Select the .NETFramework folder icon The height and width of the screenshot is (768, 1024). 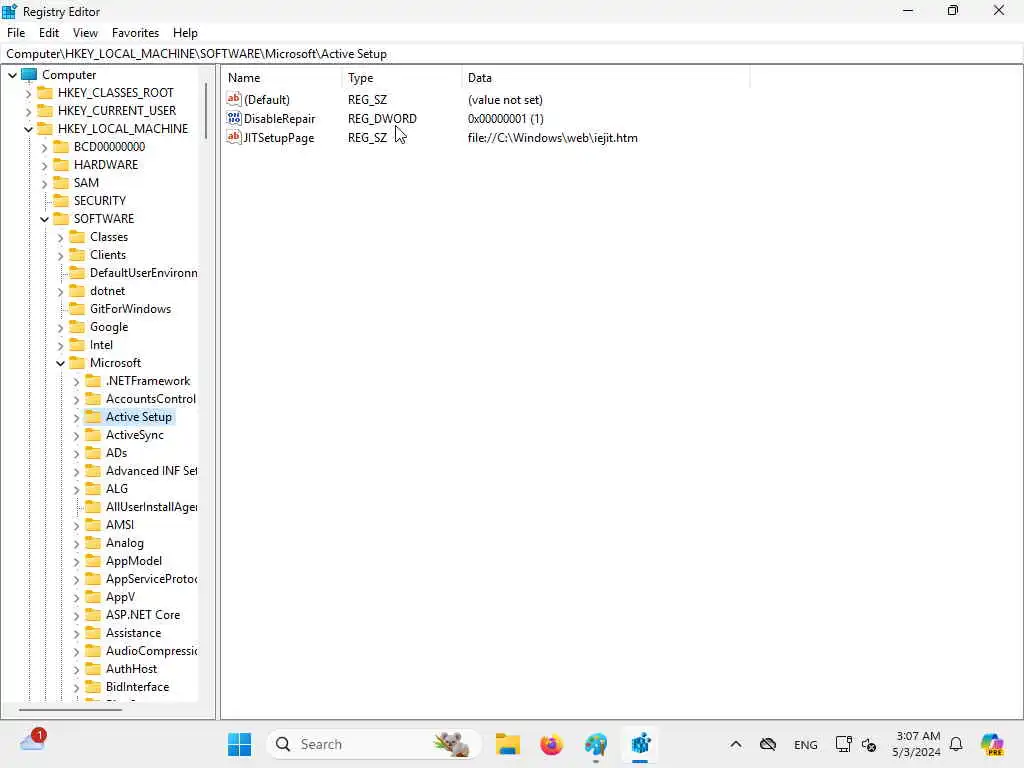[93, 381]
